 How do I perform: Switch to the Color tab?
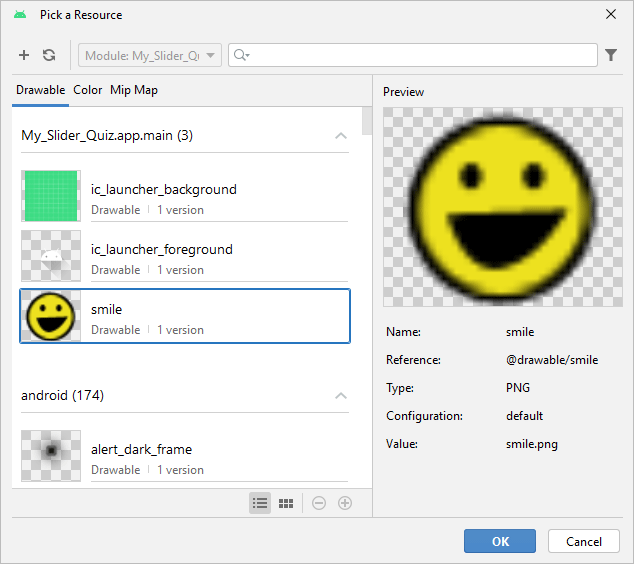[88, 90]
